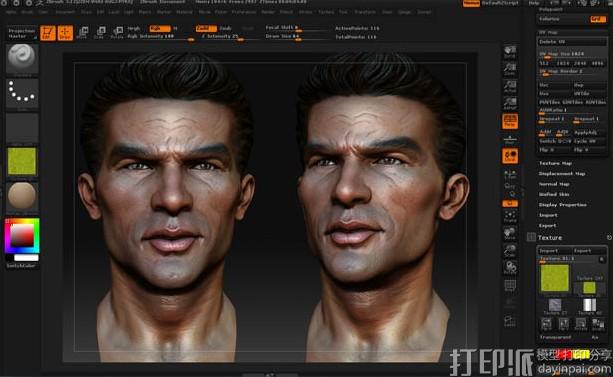613x377 pixels.
Task: Click the Projection Master button
Action: [22, 33]
